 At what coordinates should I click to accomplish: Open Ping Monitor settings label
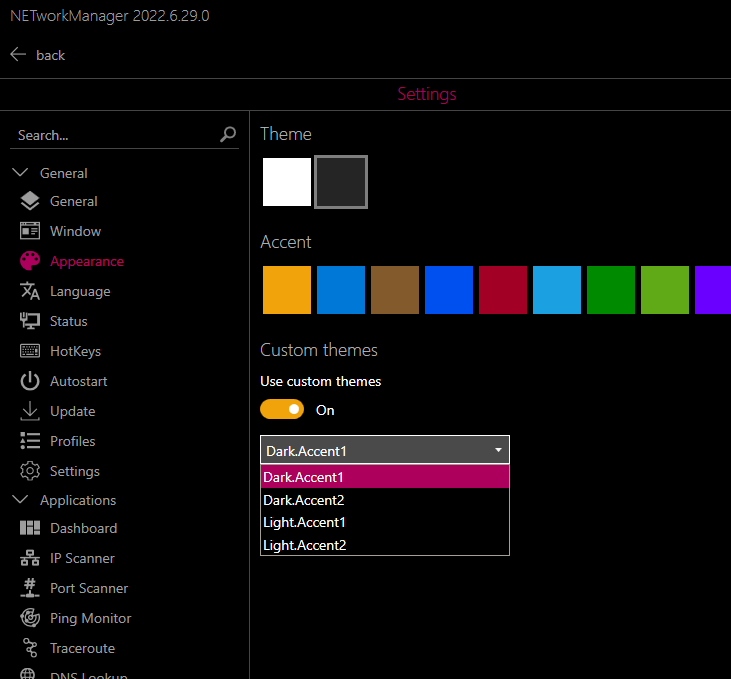tap(90, 618)
